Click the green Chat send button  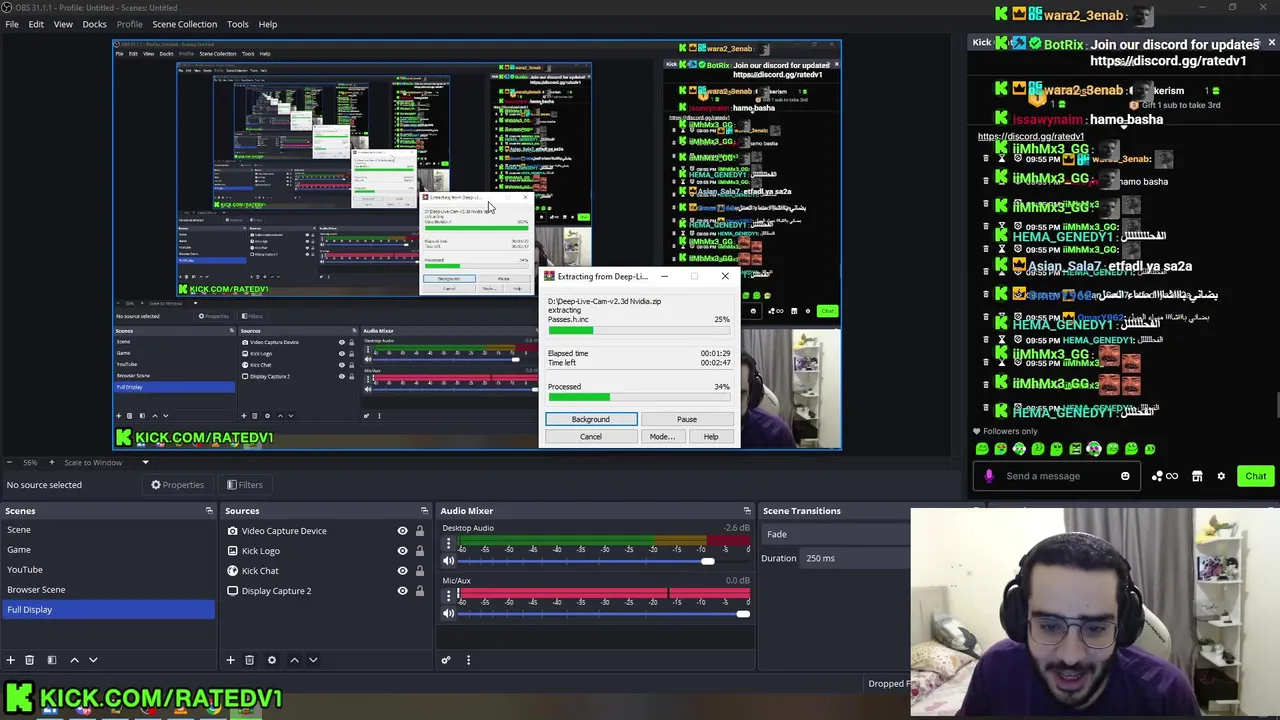pyautogui.click(x=1256, y=476)
